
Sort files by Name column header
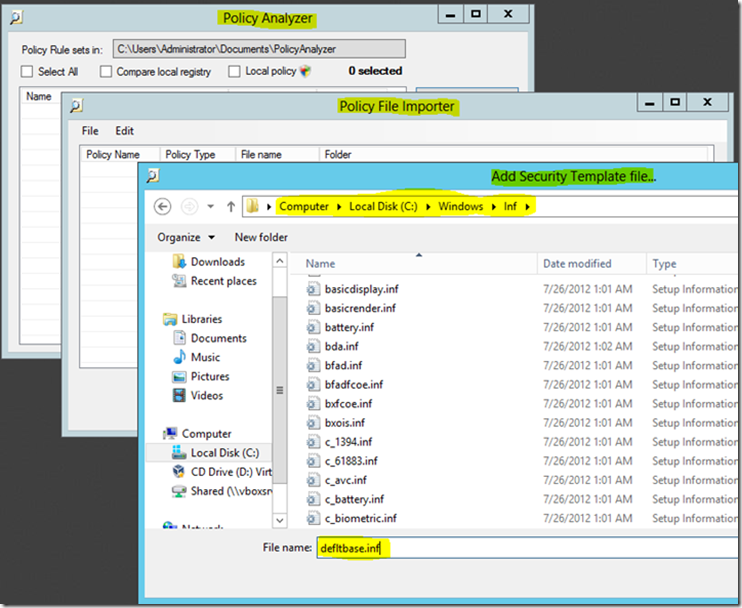(320, 264)
